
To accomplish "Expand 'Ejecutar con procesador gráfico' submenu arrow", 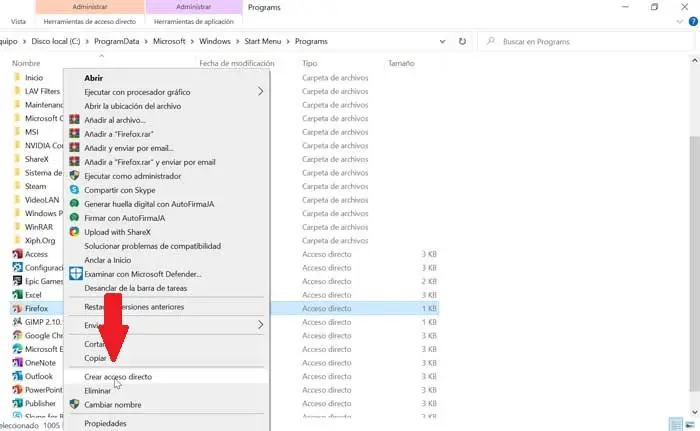I will (260, 92).
